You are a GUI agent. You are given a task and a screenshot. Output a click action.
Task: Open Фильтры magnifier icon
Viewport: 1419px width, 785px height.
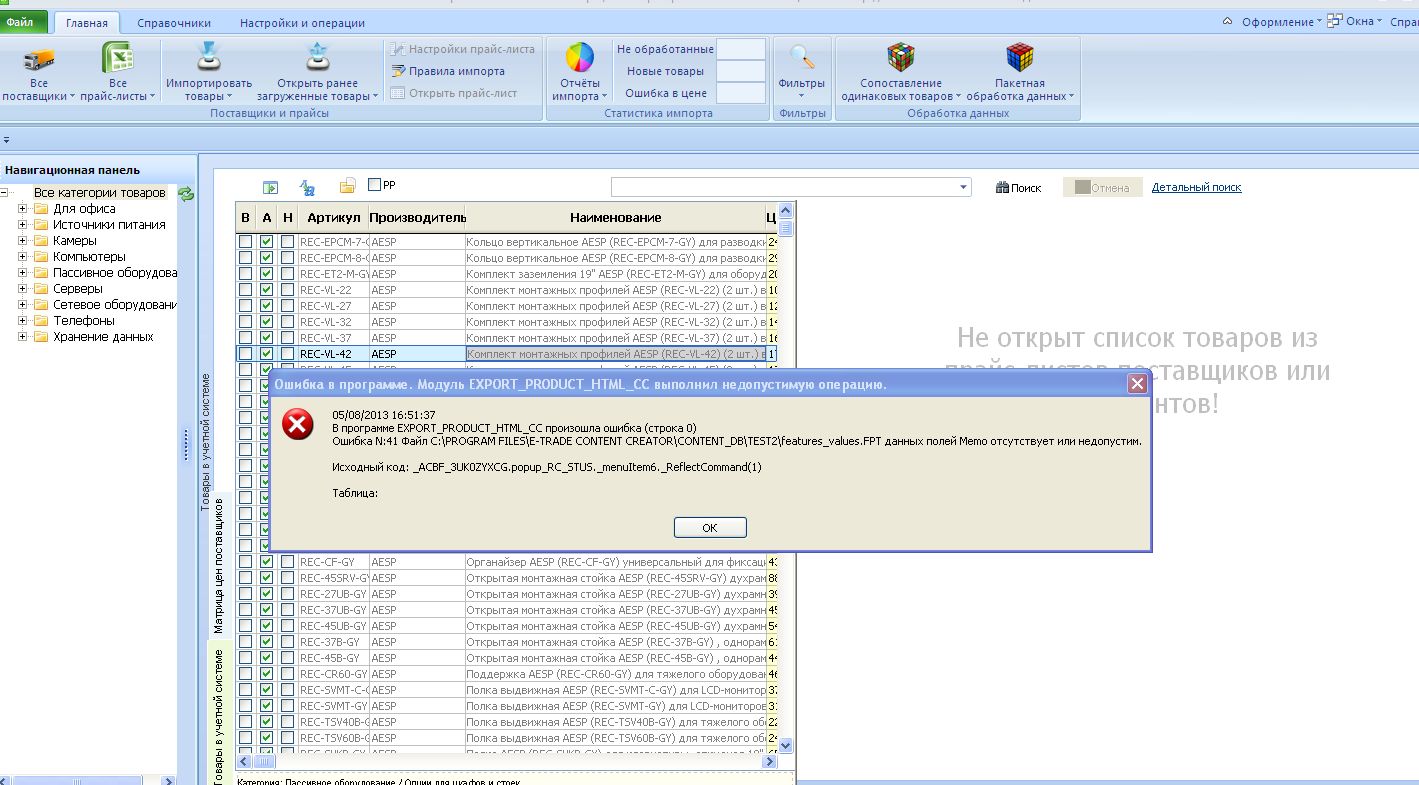(x=802, y=58)
